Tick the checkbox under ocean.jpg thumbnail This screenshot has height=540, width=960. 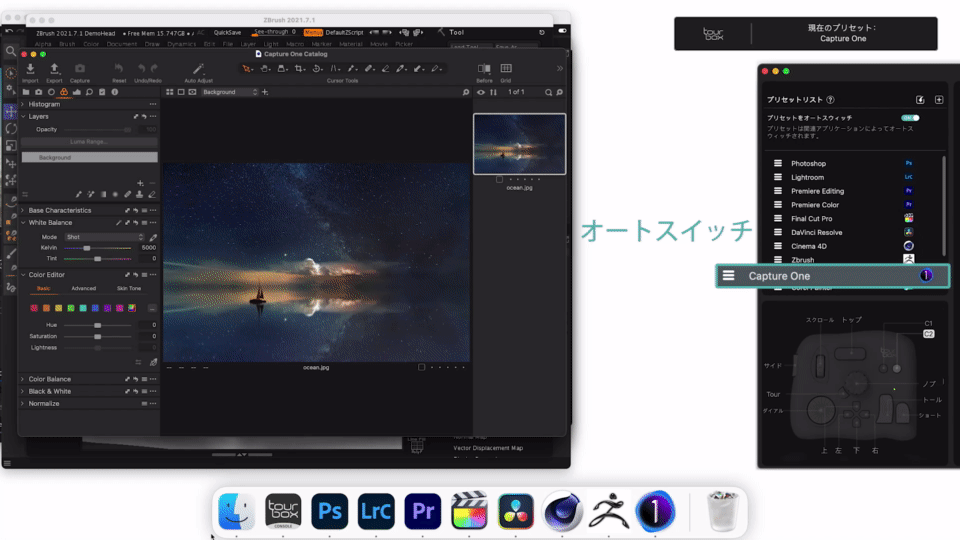499,179
